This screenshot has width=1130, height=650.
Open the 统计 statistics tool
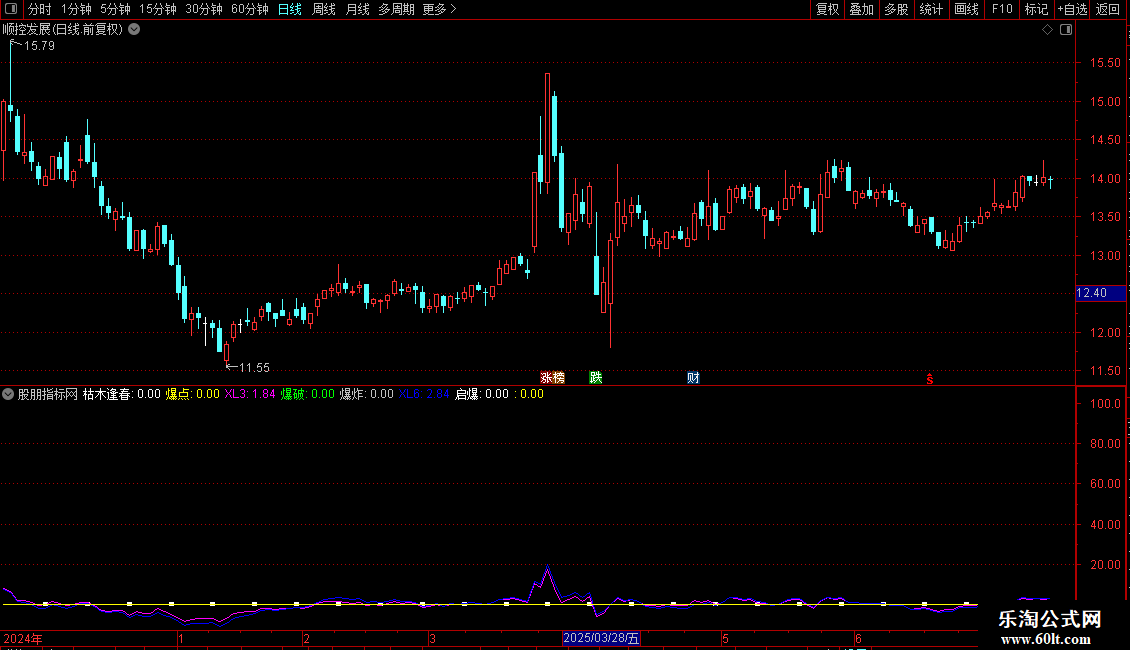(931, 9)
